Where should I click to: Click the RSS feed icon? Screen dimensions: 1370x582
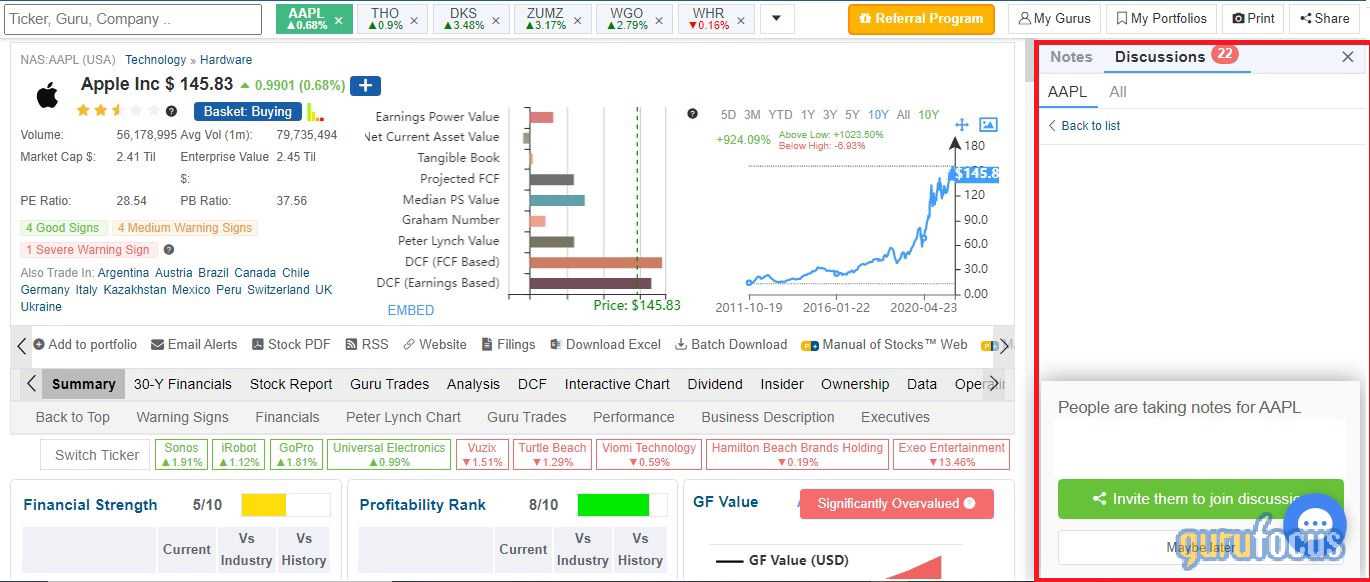click(x=366, y=344)
